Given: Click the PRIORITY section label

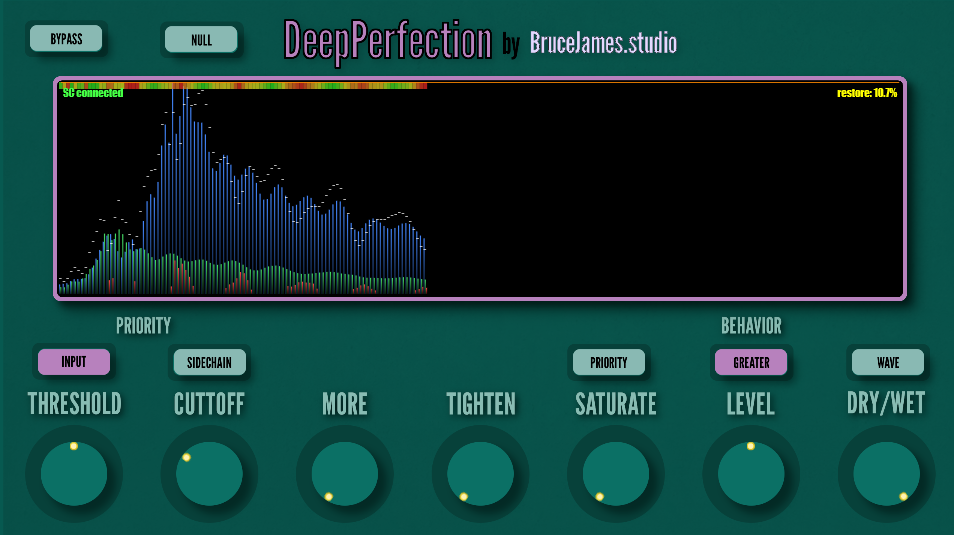Looking at the screenshot, I should pyautogui.click(x=144, y=326).
